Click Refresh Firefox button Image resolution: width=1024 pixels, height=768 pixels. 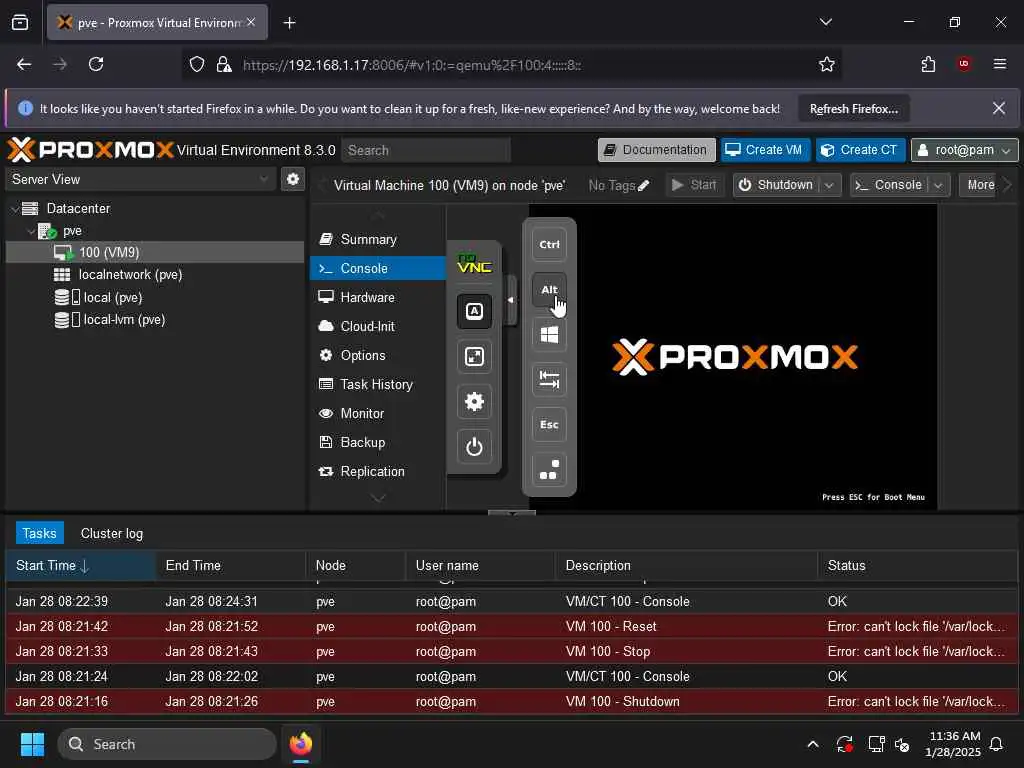[854, 109]
